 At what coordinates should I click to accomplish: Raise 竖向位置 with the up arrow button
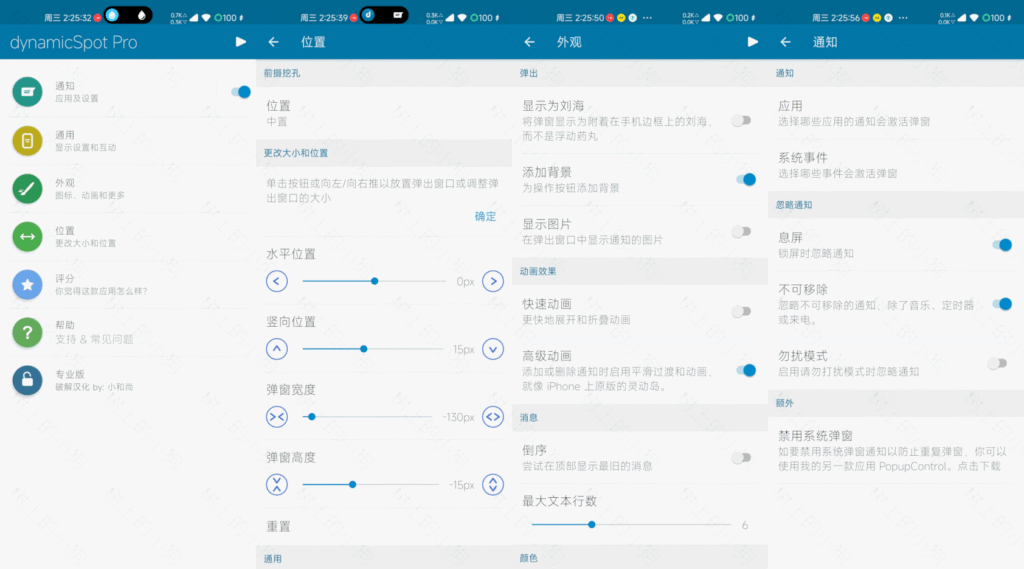pos(277,349)
